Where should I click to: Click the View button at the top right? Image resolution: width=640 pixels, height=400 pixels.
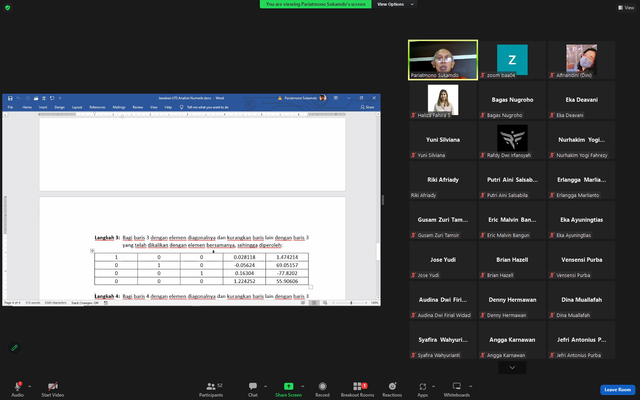pyautogui.click(x=626, y=7)
